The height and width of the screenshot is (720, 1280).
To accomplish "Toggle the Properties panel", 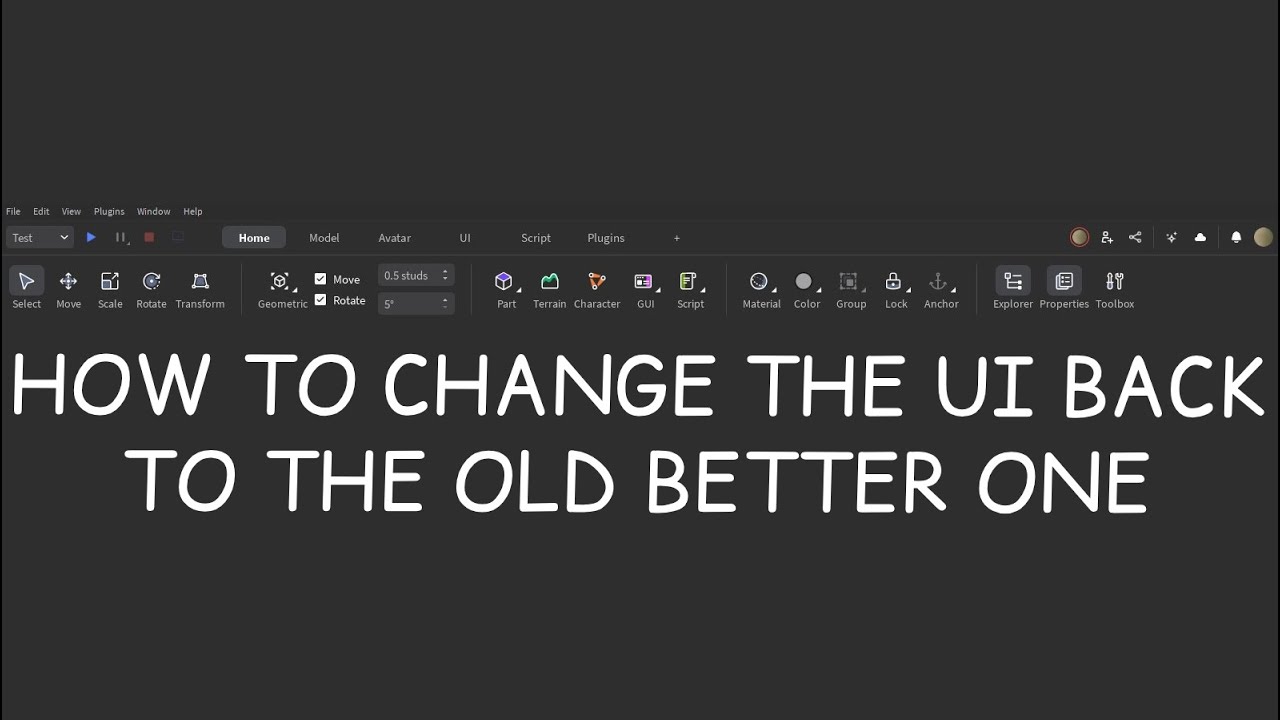I will (1064, 289).
